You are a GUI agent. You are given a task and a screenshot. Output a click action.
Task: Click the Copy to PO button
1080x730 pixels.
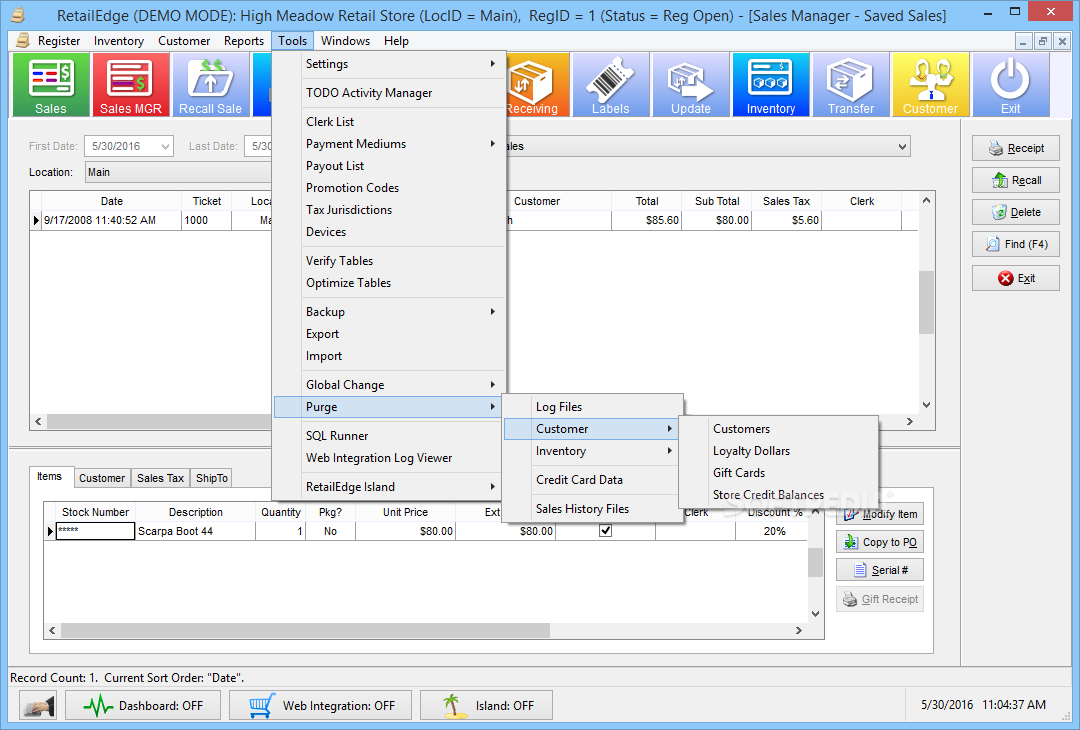coord(880,542)
